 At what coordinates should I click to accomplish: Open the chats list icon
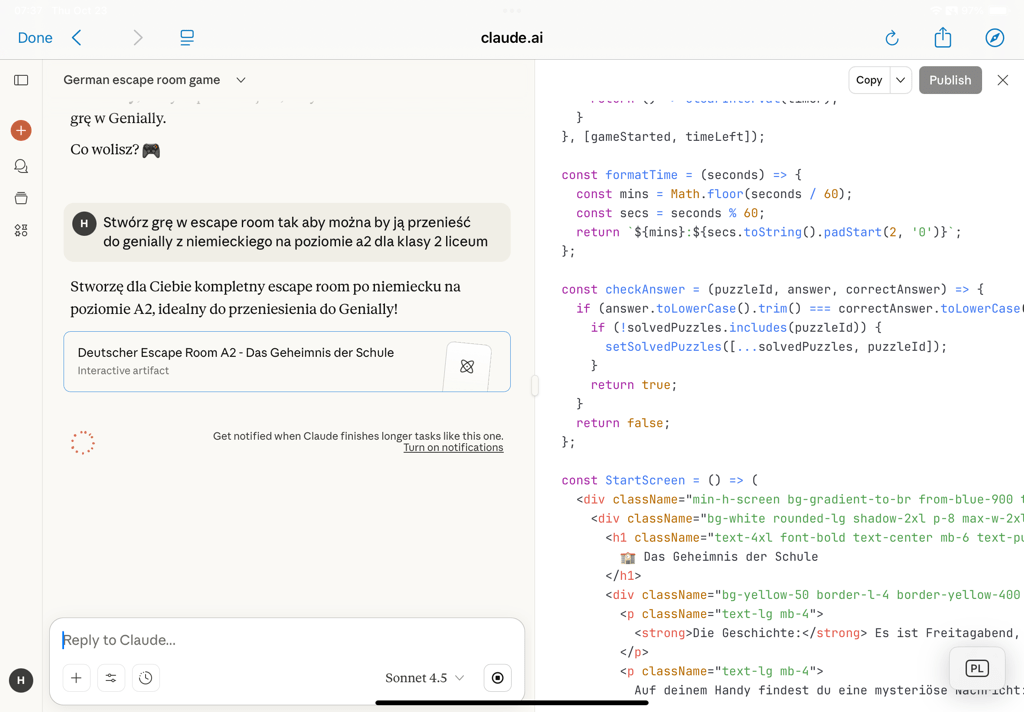click(x=21, y=166)
